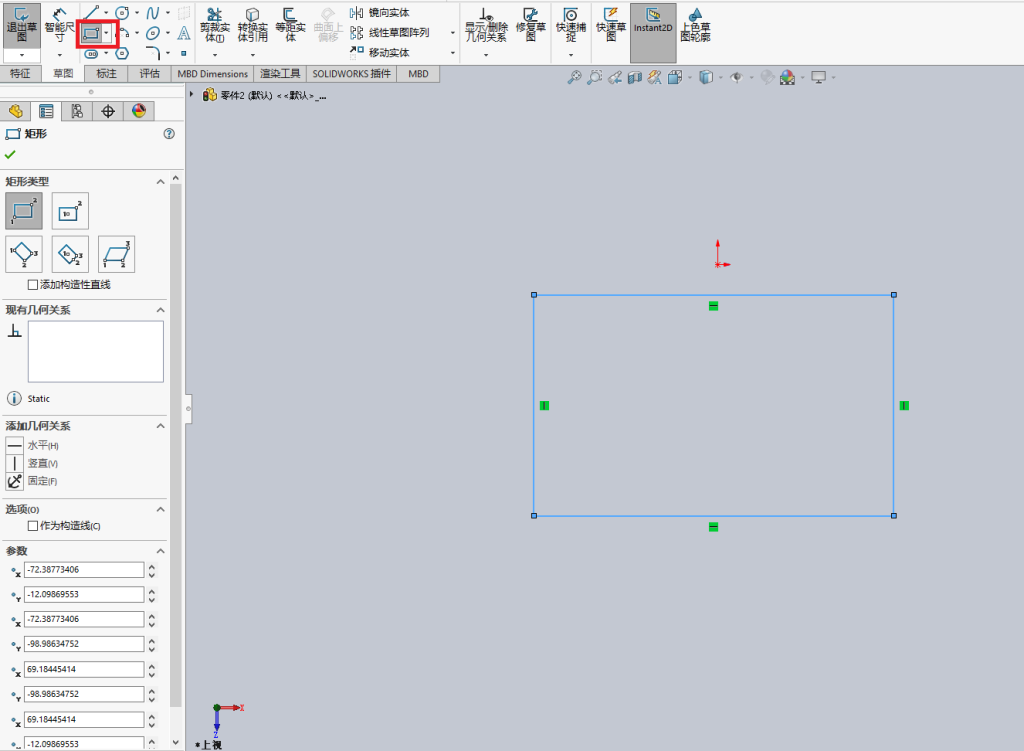The width and height of the screenshot is (1024, 751).
Task: Click the Exit Sketch (退出草图) button
Action: 22,26
